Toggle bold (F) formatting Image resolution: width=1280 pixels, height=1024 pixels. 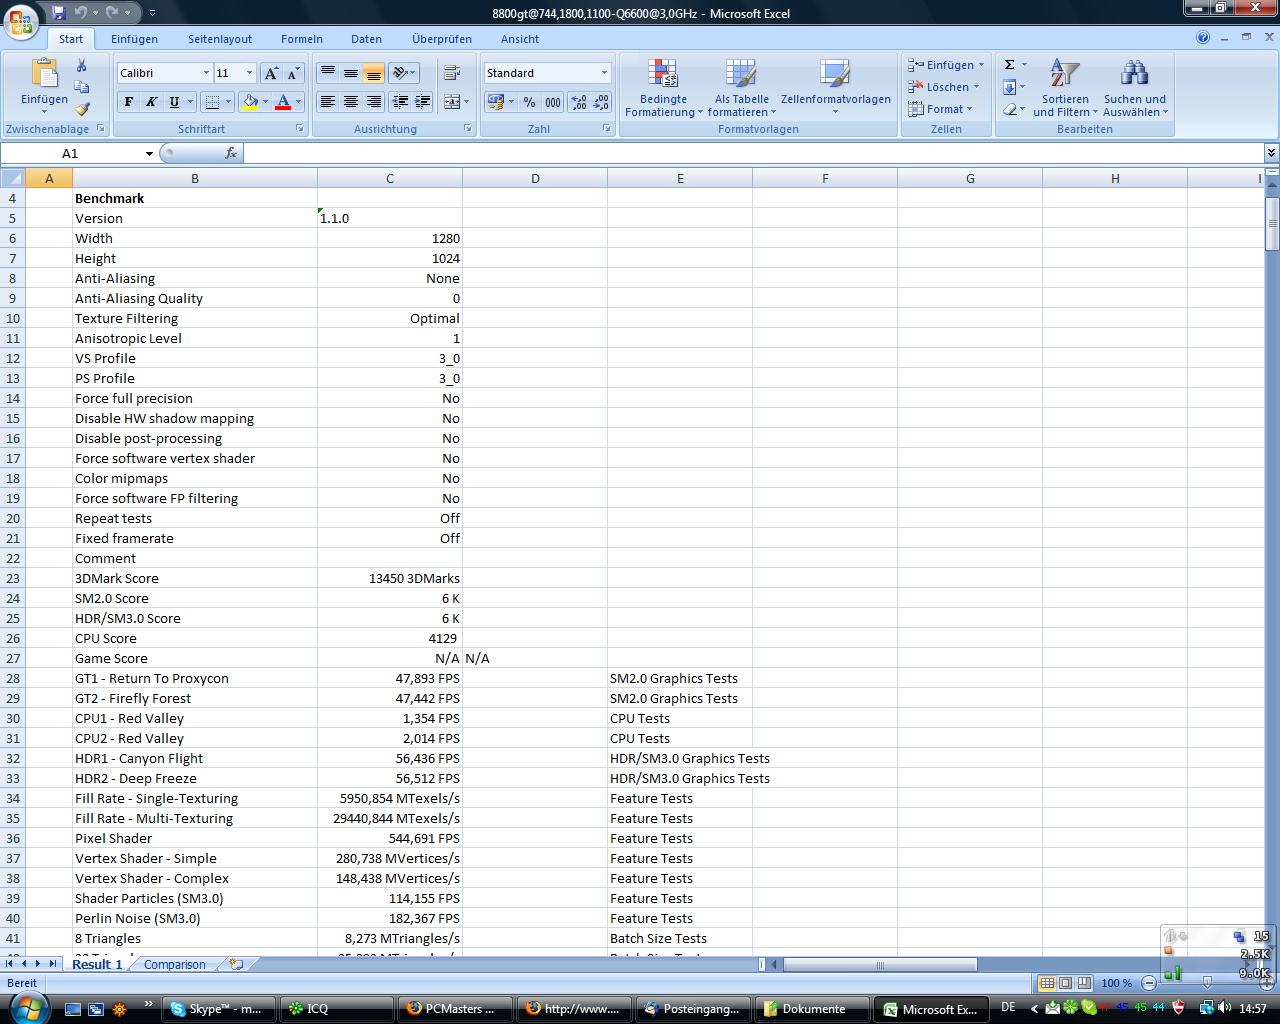128,102
